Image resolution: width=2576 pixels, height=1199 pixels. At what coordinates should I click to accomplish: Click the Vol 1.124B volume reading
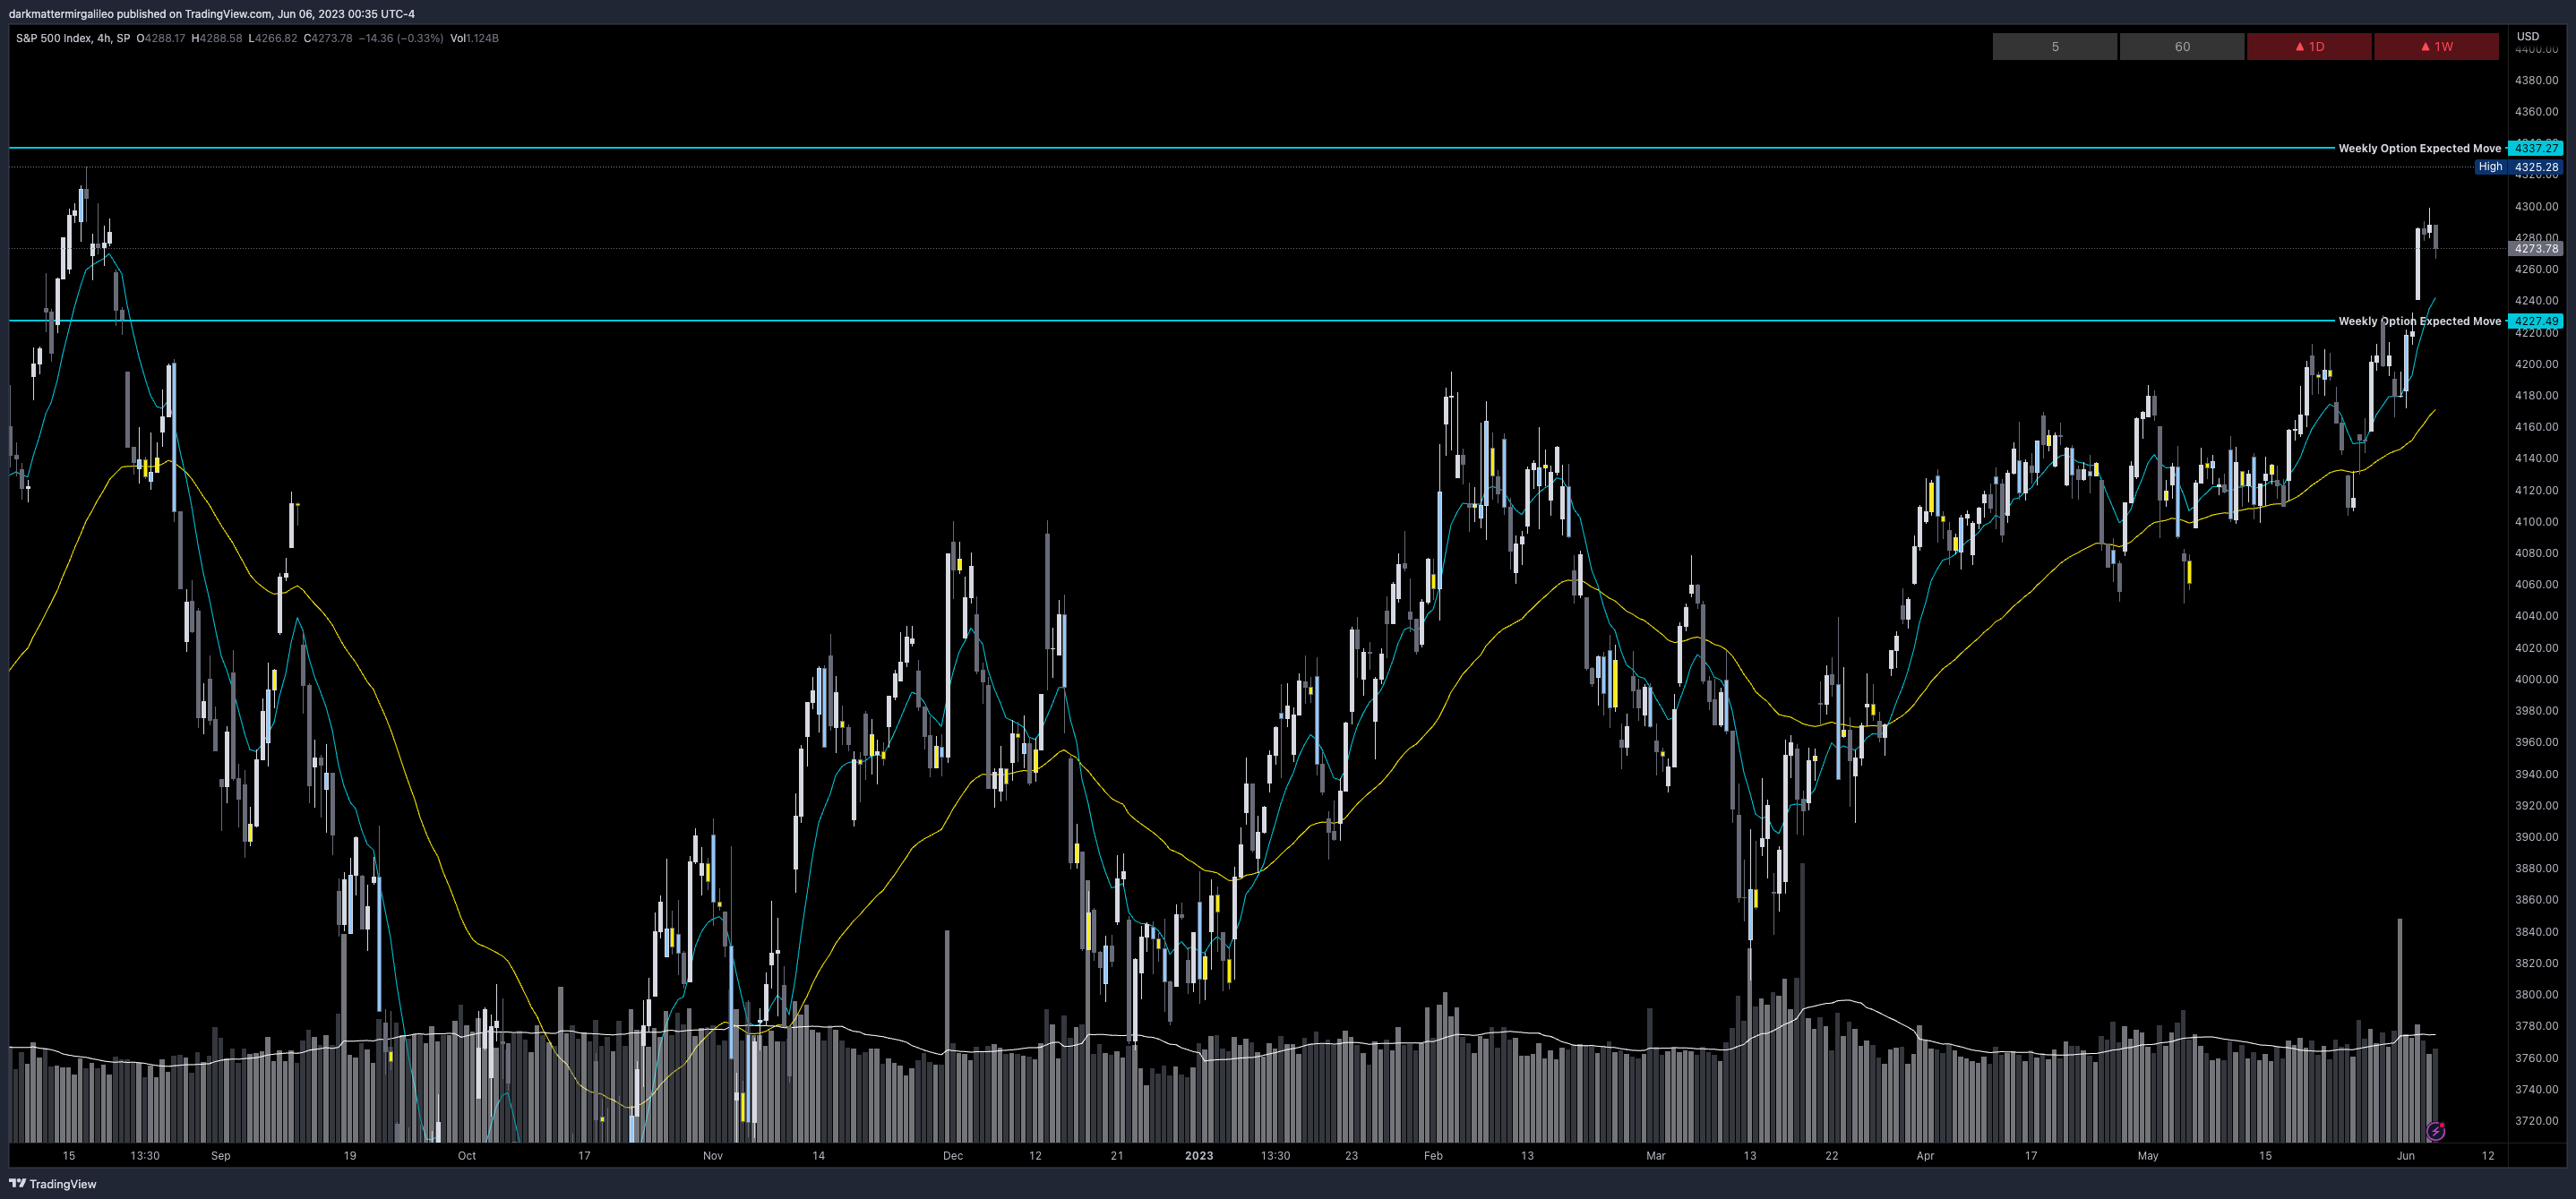pyautogui.click(x=474, y=38)
